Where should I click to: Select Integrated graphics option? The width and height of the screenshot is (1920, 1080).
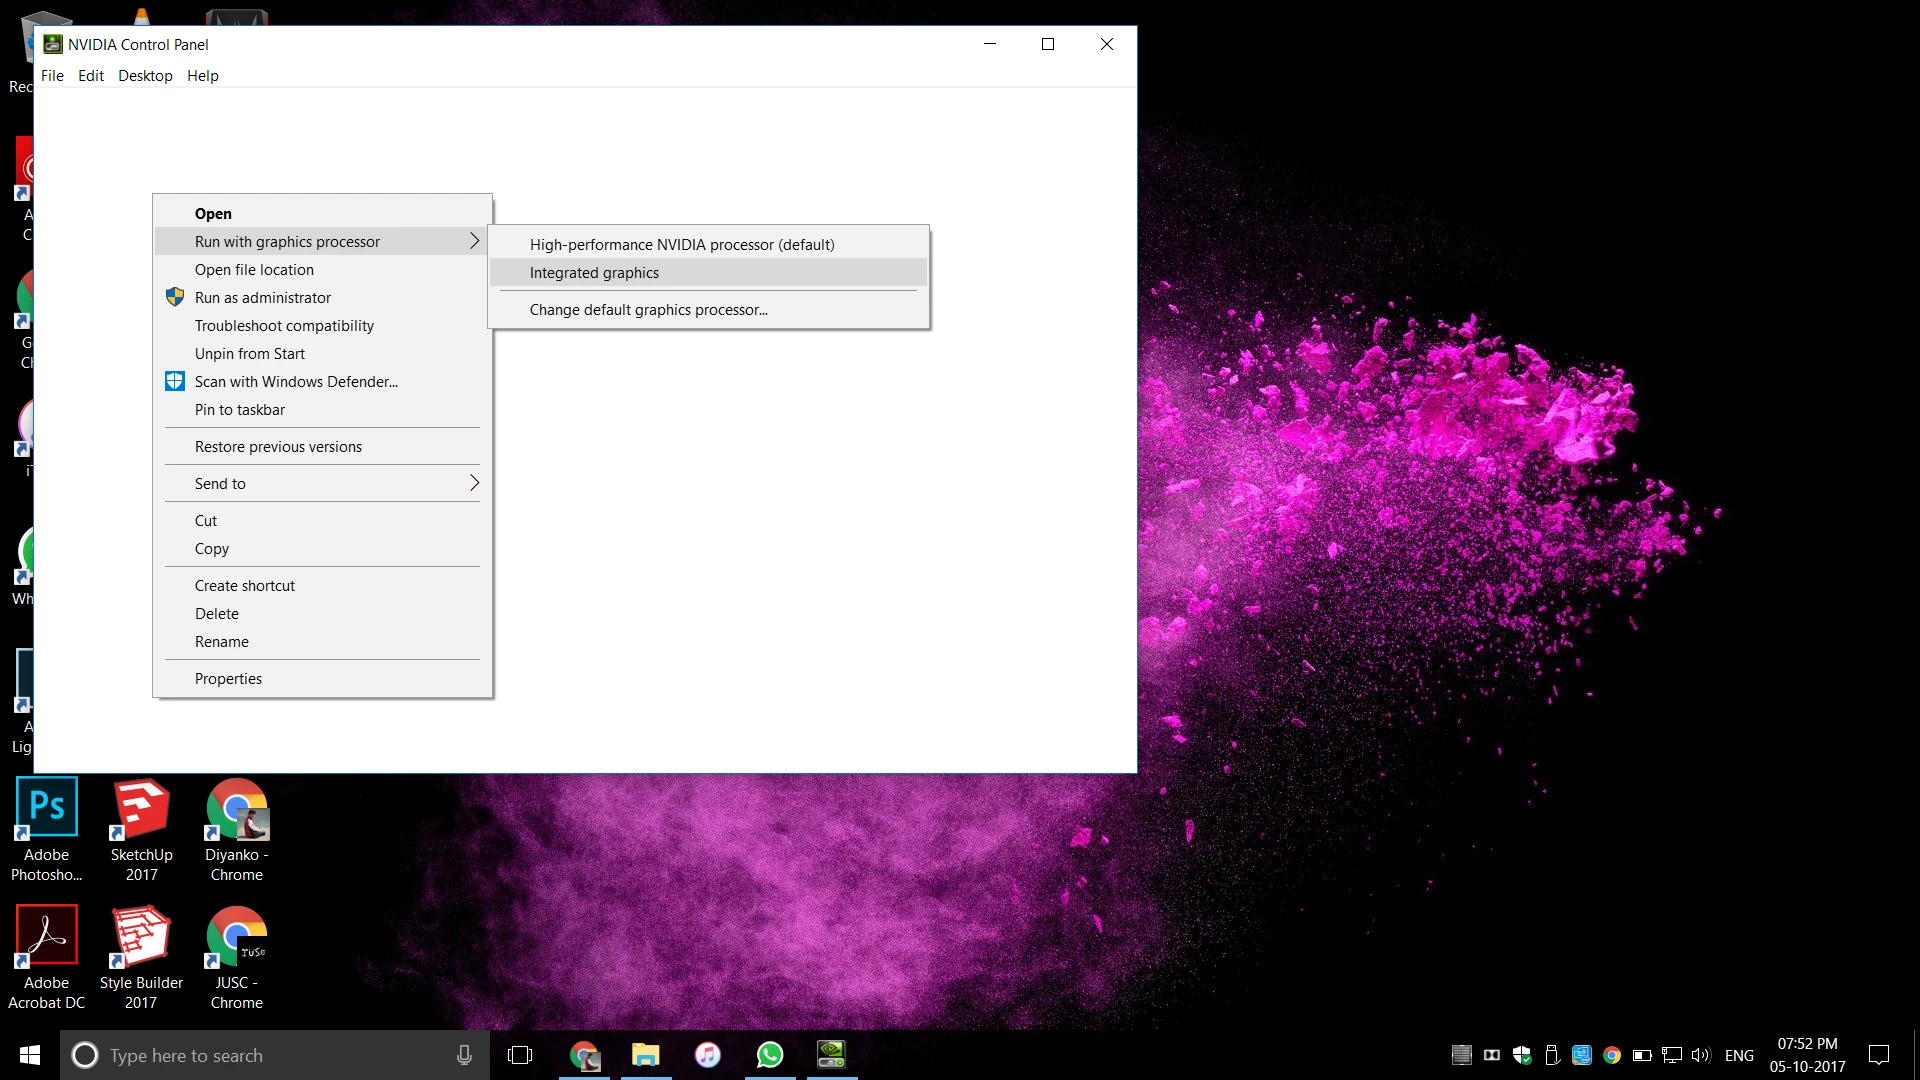(x=594, y=273)
